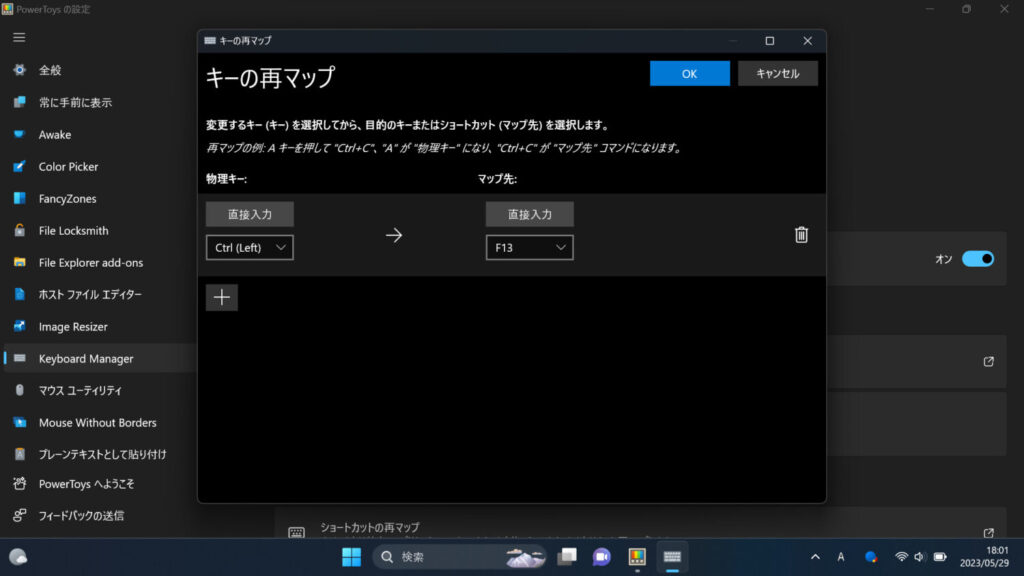The width and height of the screenshot is (1024, 576).
Task: Expand the Ctrl (Left) physical key dropdown
Action: 249,248
